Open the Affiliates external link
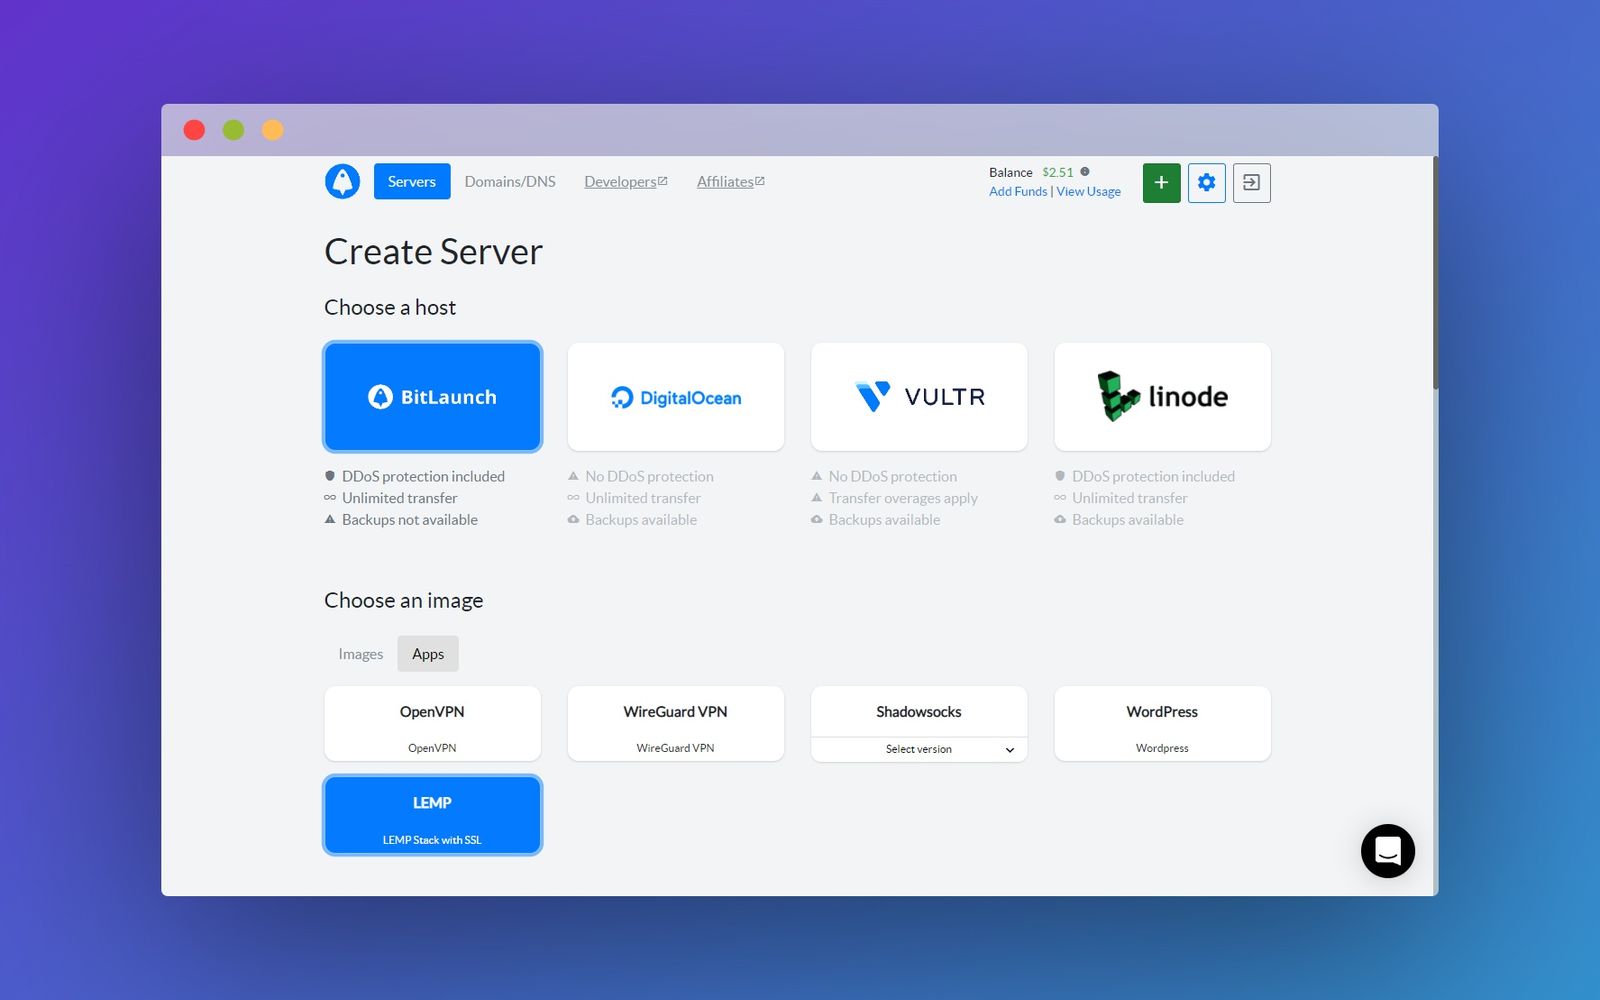 click(x=725, y=181)
